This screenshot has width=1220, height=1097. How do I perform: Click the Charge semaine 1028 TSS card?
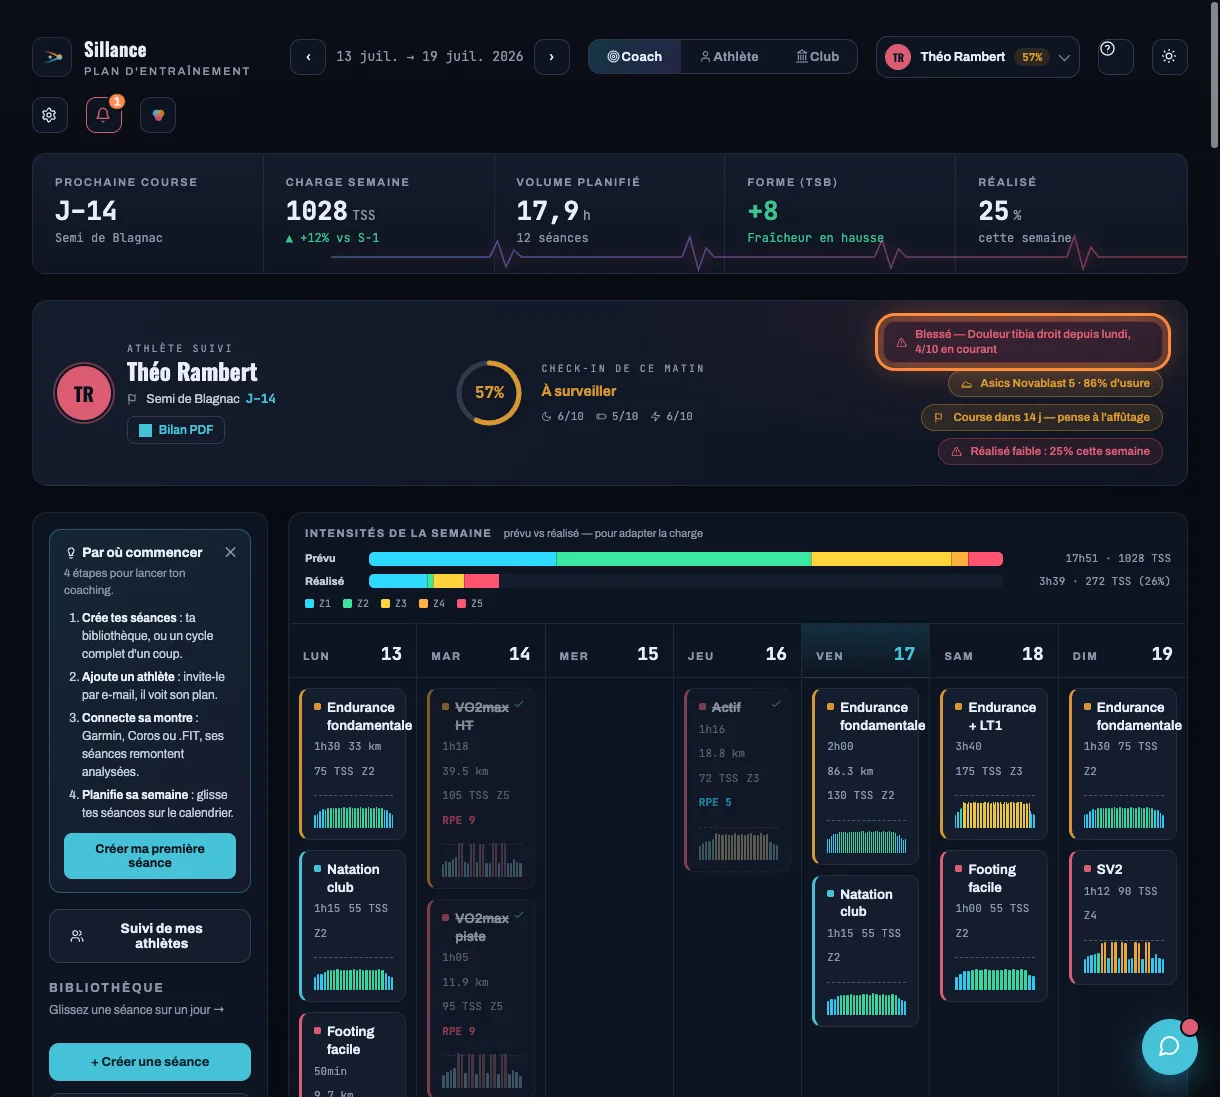click(x=379, y=213)
